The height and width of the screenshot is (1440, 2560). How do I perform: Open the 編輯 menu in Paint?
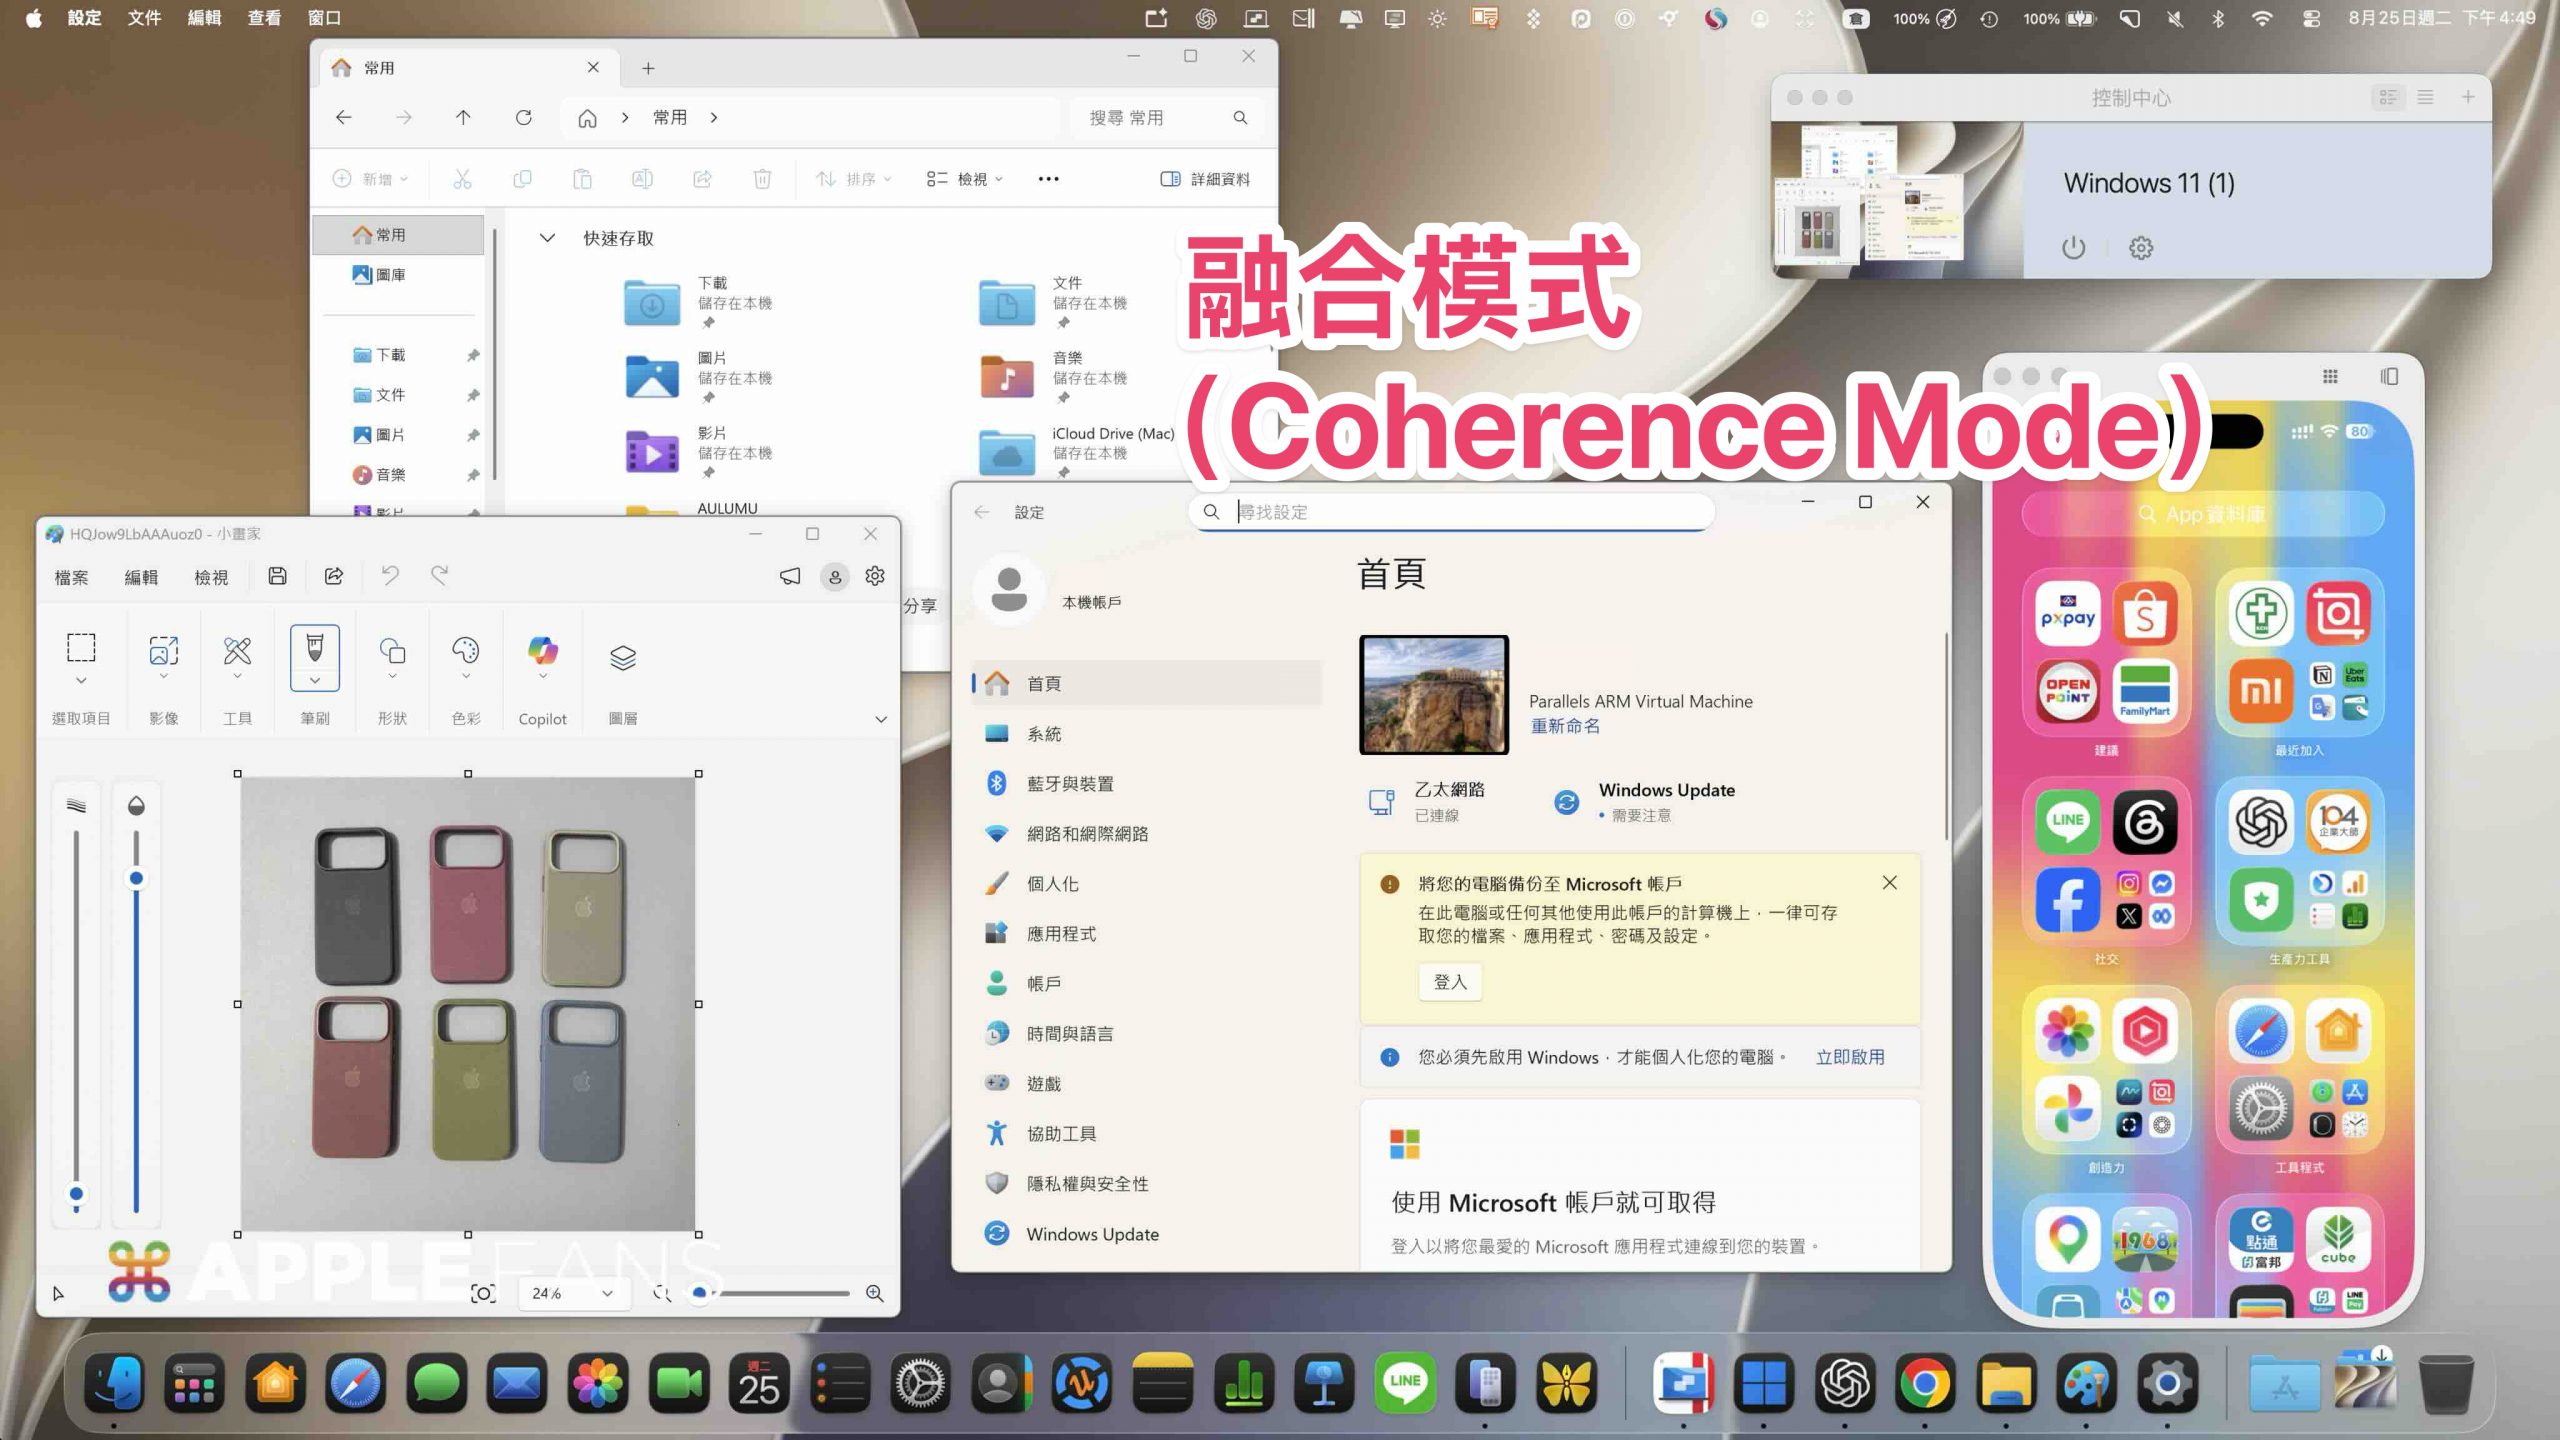[141, 577]
